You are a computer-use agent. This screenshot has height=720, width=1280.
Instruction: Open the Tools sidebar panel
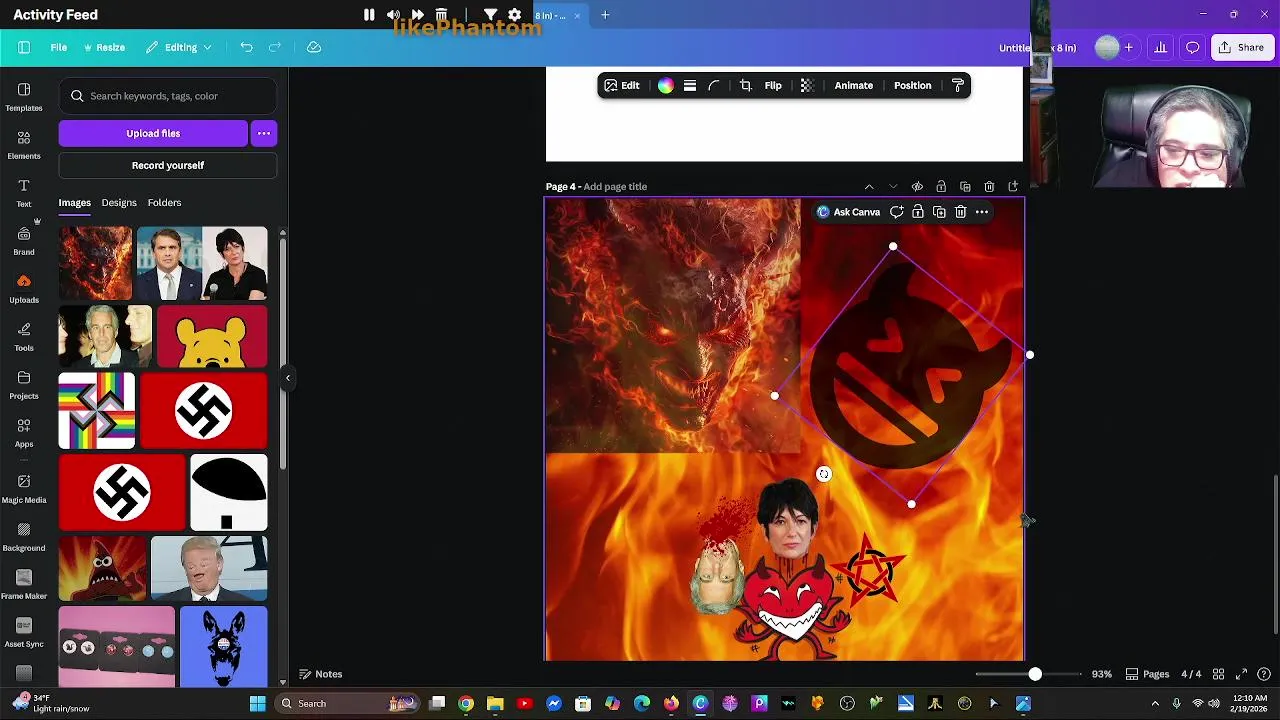click(24, 336)
